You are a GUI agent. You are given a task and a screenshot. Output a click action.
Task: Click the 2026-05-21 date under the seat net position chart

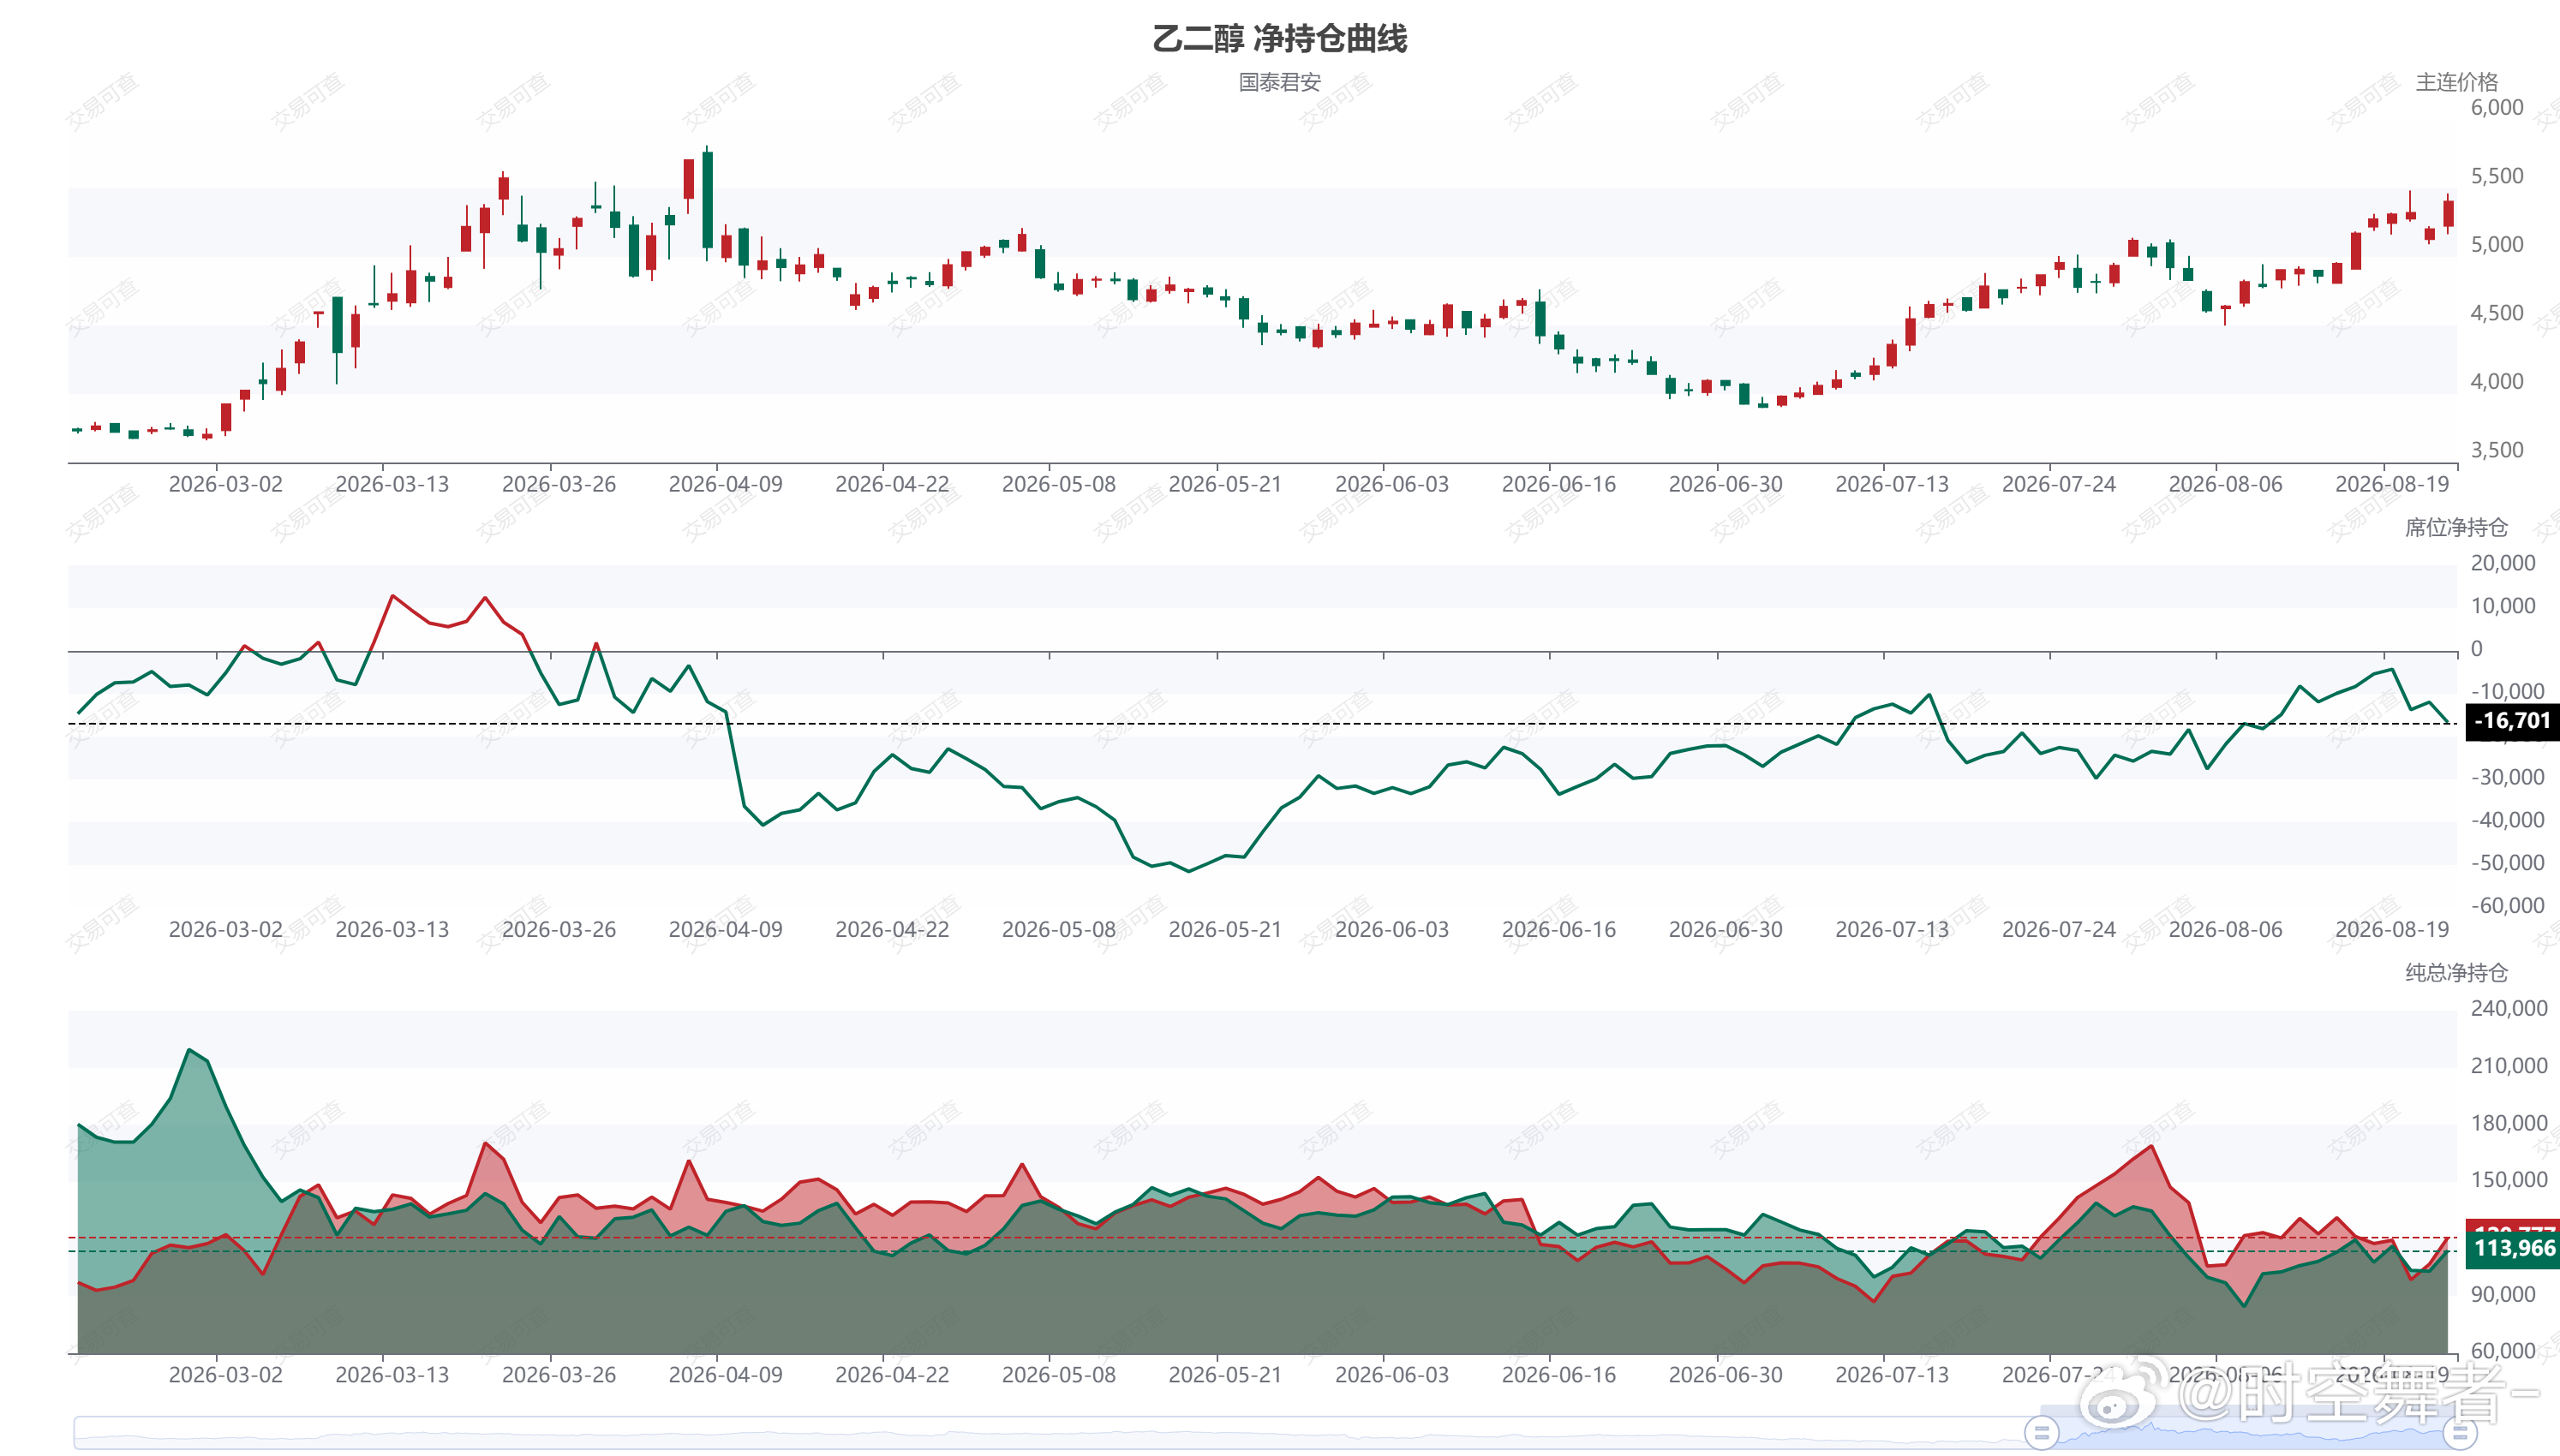(1225, 929)
